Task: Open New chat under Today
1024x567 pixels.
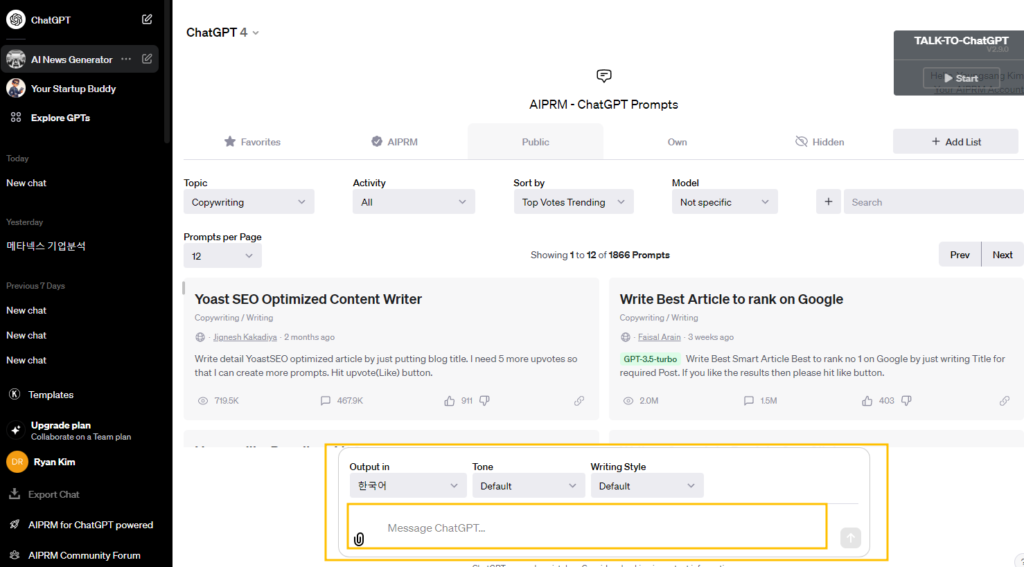Action: coord(26,183)
